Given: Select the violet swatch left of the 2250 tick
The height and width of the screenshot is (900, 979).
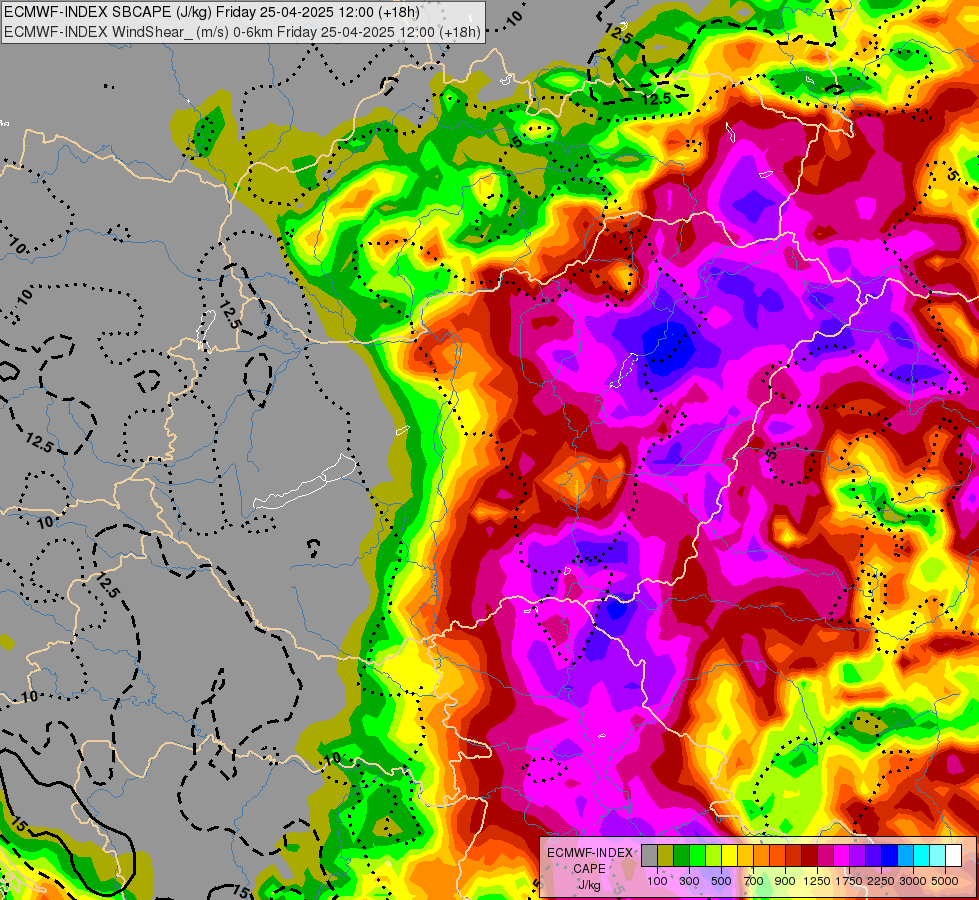Looking at the screenshot, I should click(873, 855).
